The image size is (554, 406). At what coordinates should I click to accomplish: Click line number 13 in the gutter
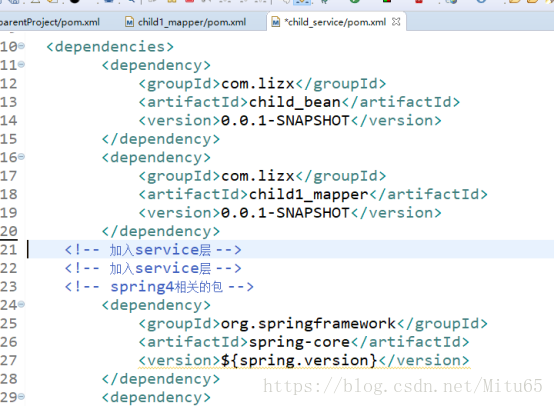(9, 102)
